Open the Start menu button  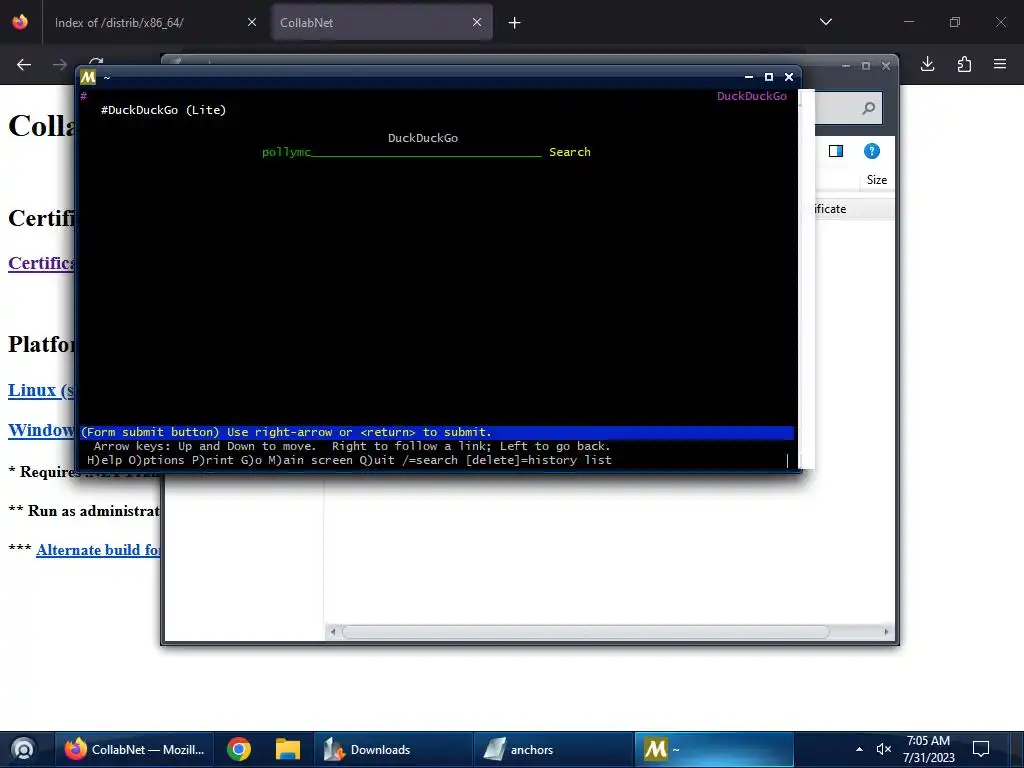pyautogui.click(x=24, y=749)
